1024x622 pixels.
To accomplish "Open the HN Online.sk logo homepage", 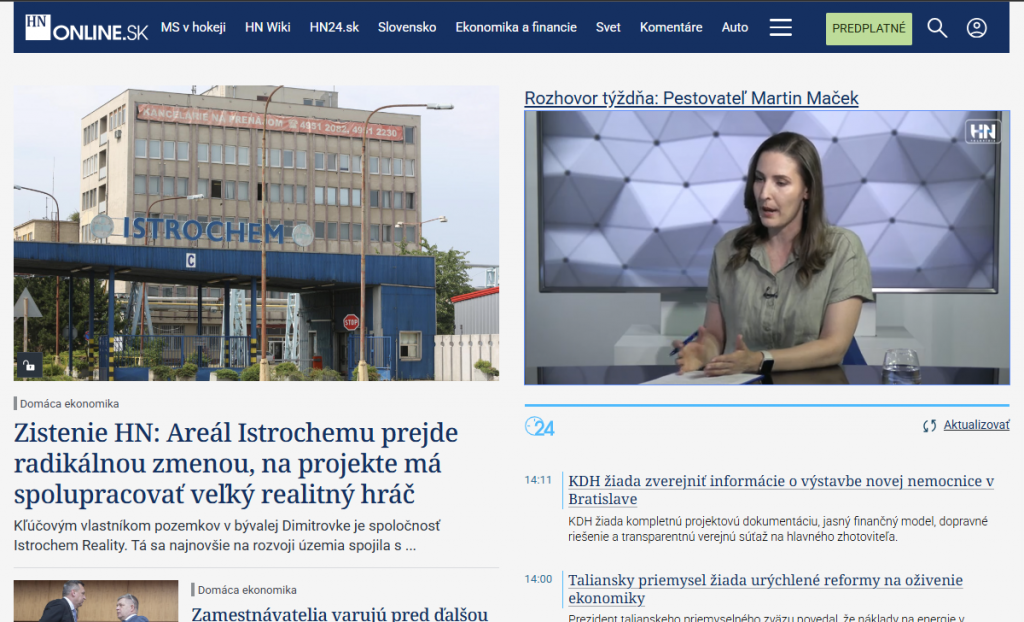I will point(87,27).
